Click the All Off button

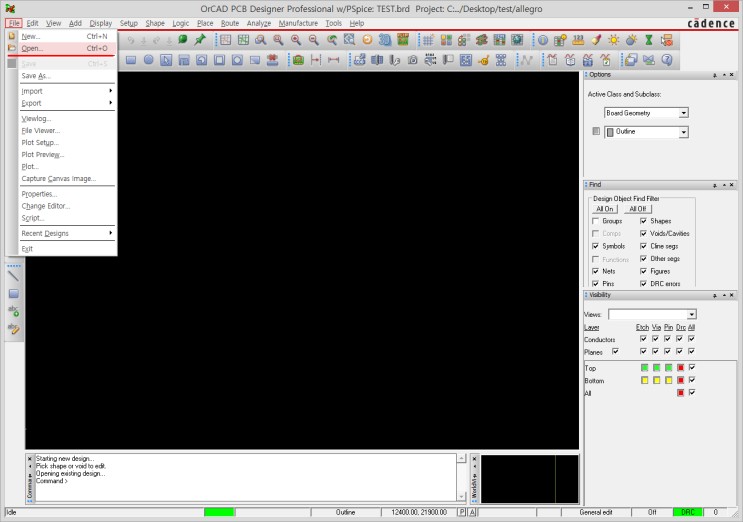pyautogui.click(x=638, y=209)
